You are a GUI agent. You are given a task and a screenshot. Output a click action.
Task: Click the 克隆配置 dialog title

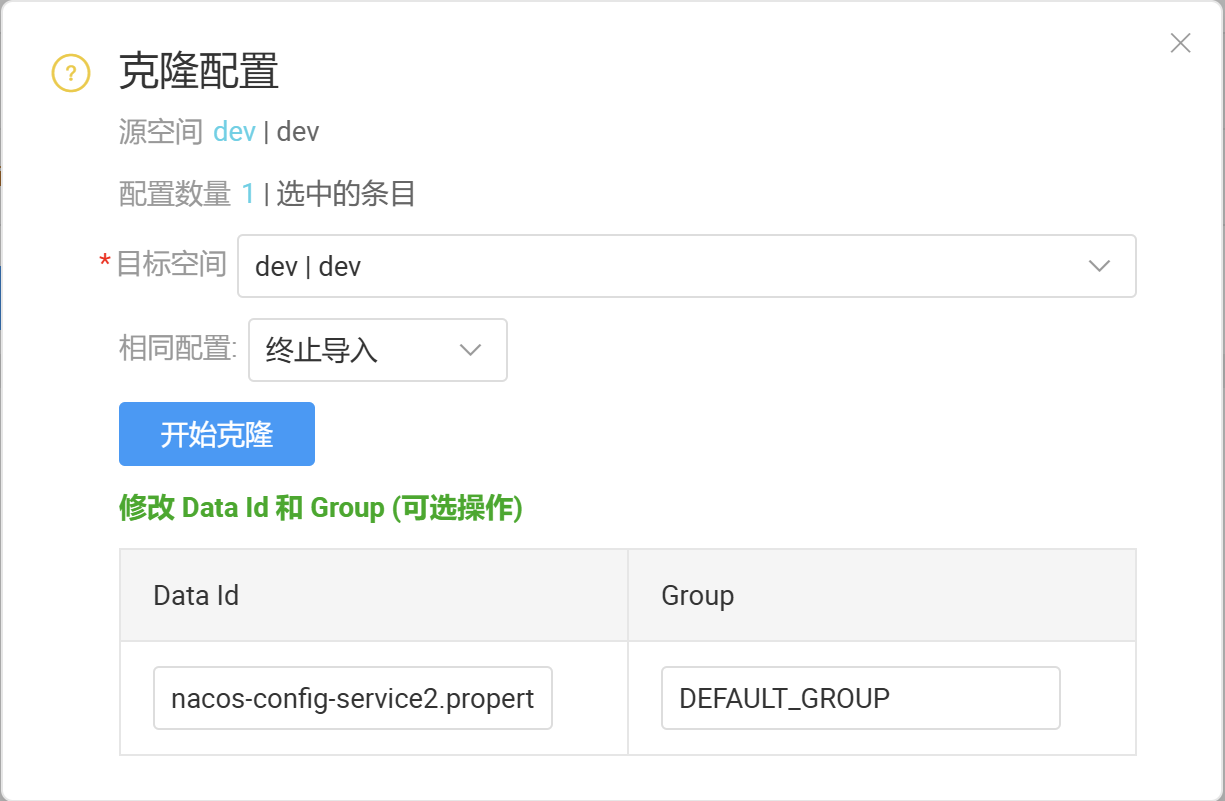tap(199, 72)
